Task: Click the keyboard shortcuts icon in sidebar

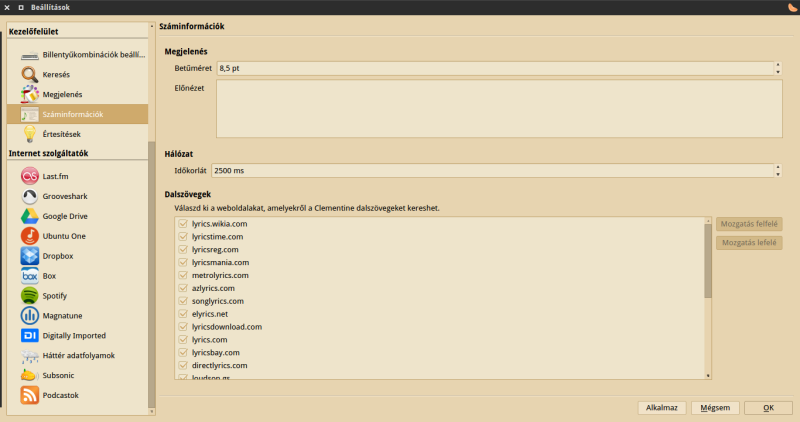Action: [x=30, y=55]
